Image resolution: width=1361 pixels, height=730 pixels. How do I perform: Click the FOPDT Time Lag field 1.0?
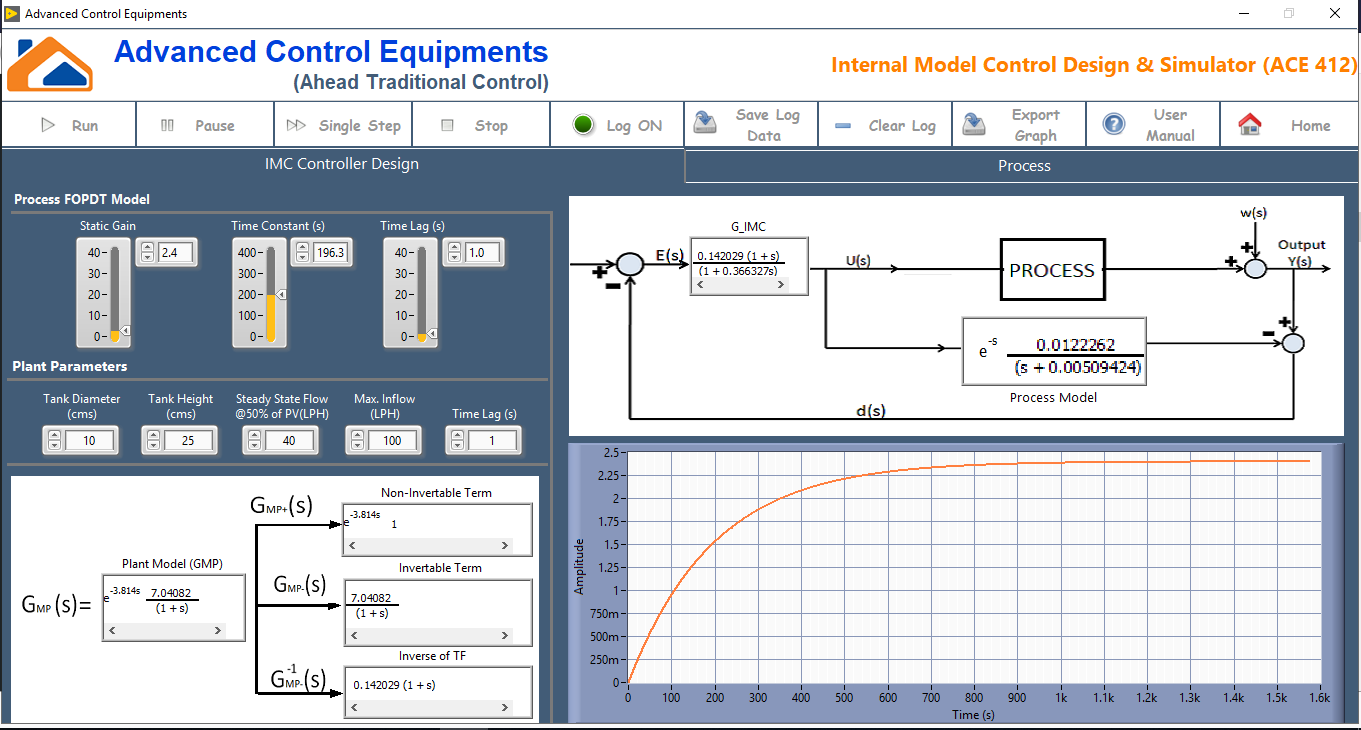coord(481,253)
